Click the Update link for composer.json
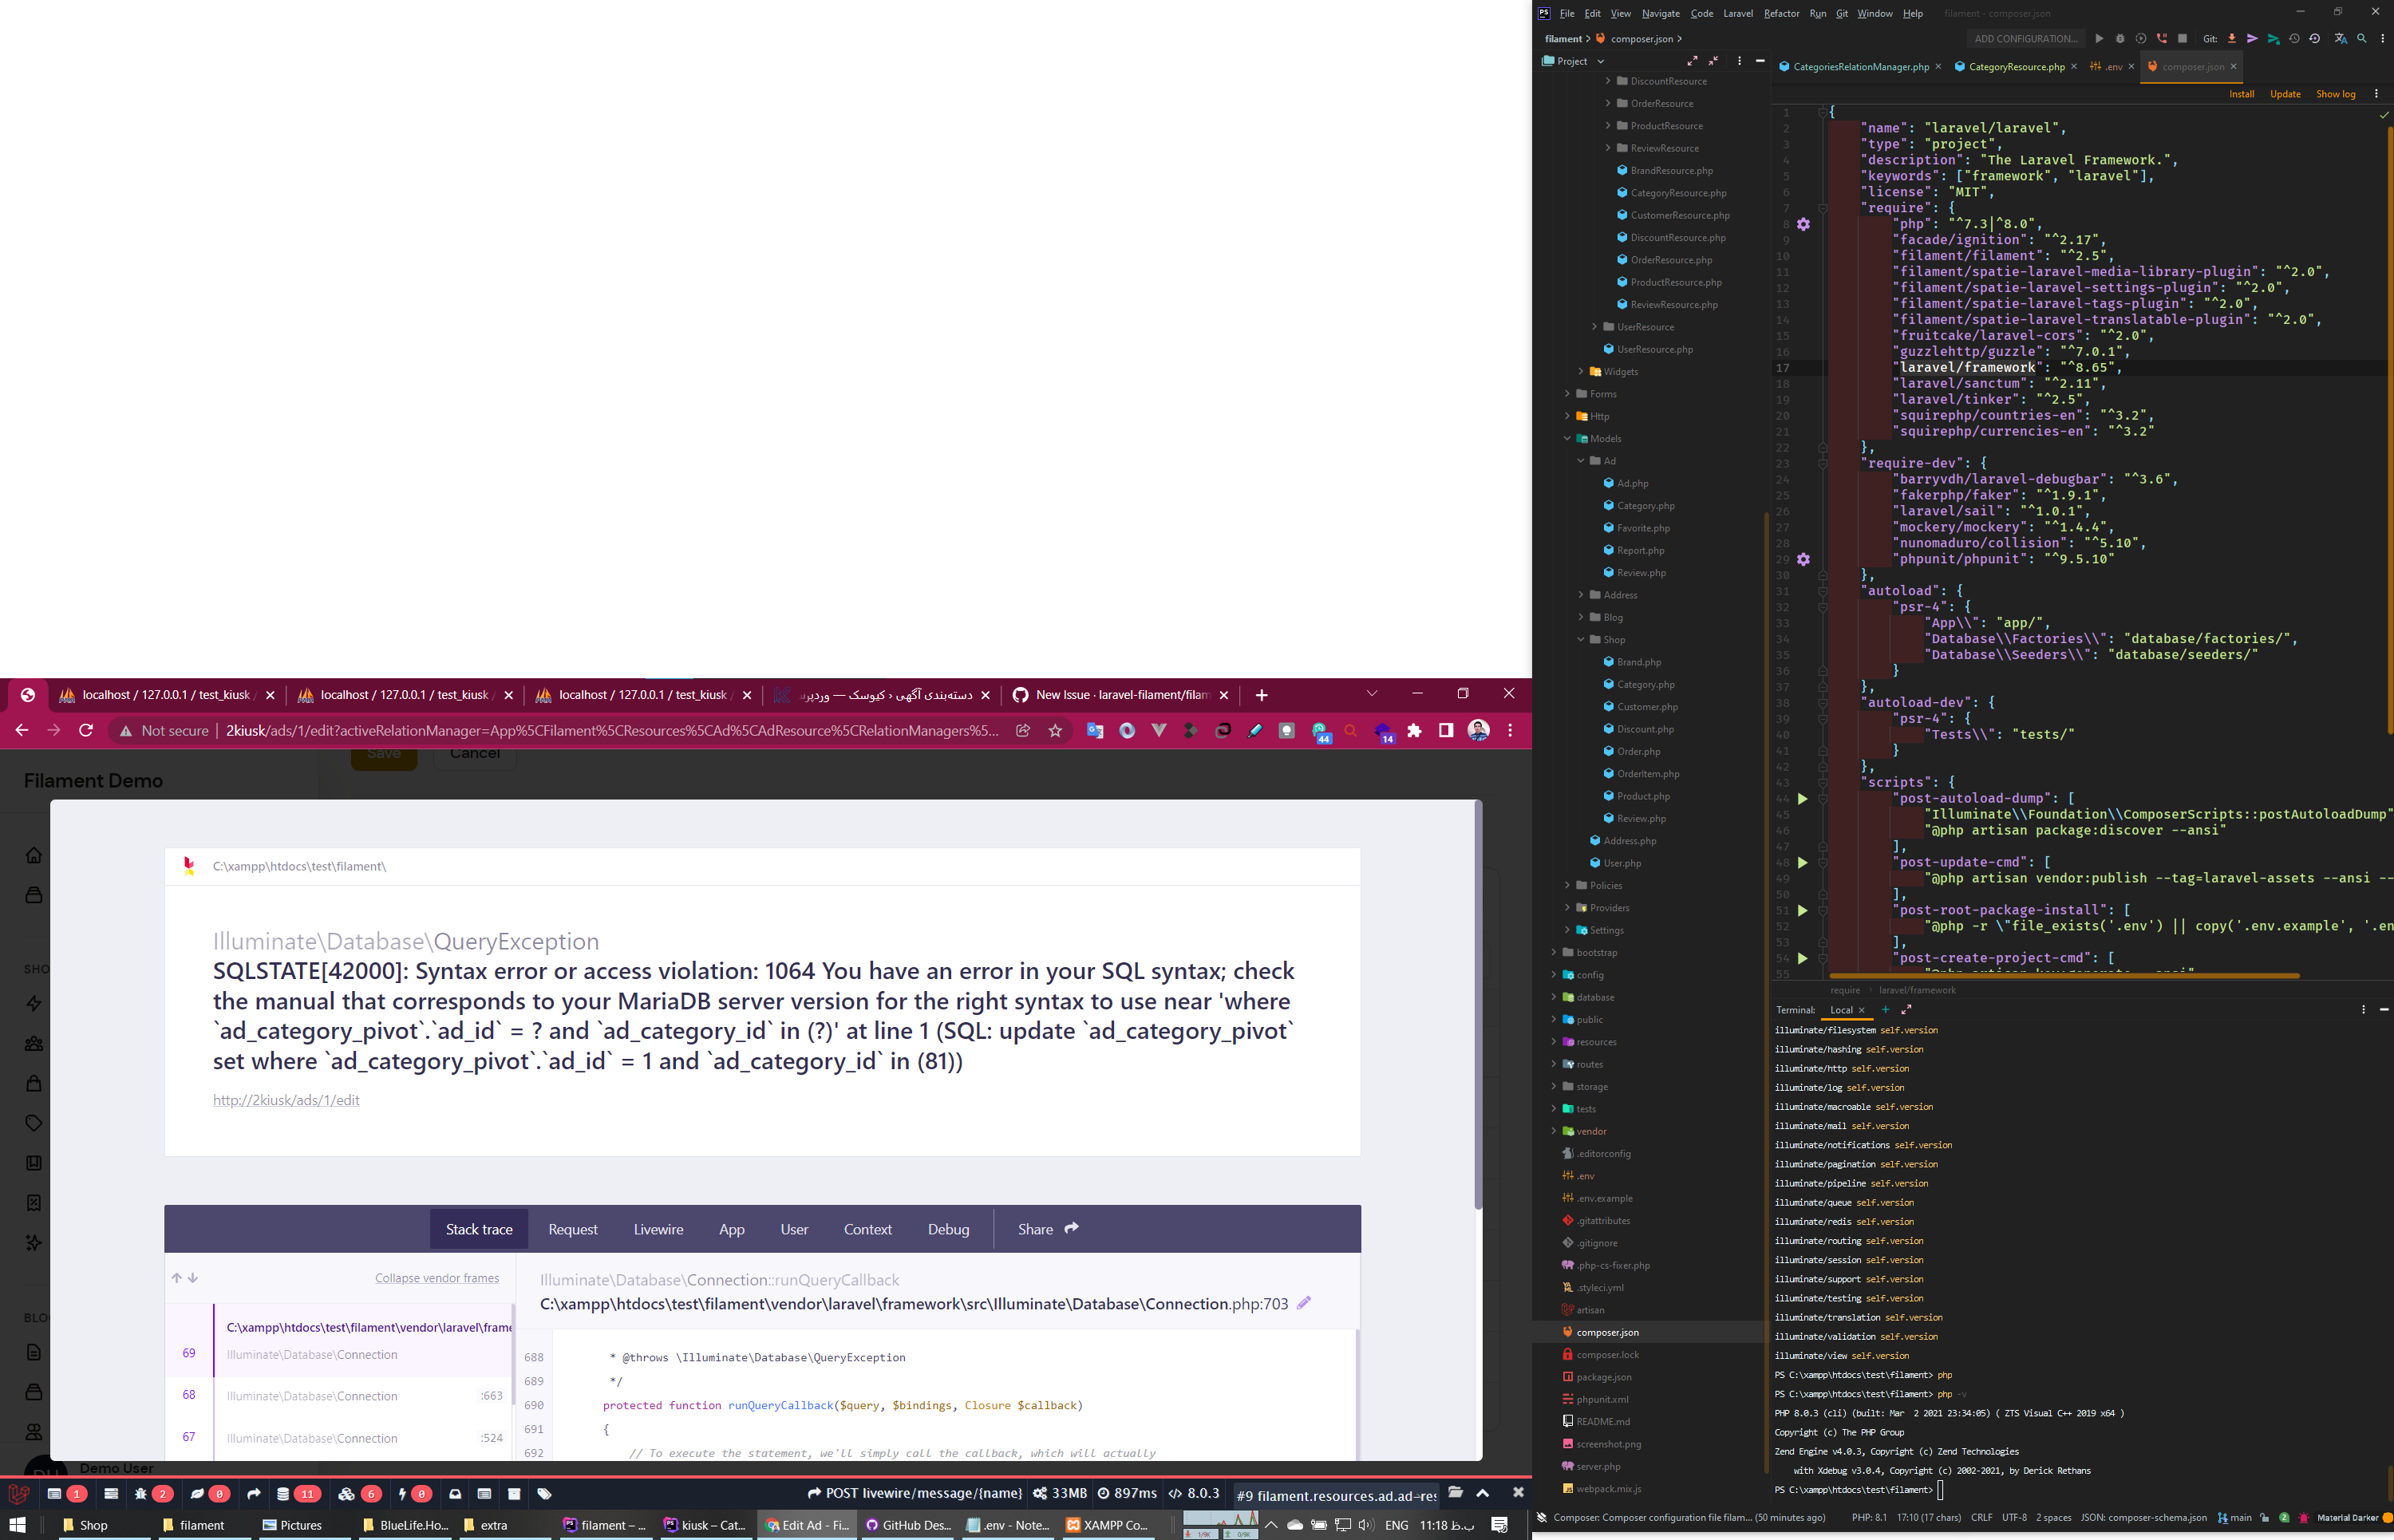Screen dimensions: 2394x1540 coord(2285,93)
